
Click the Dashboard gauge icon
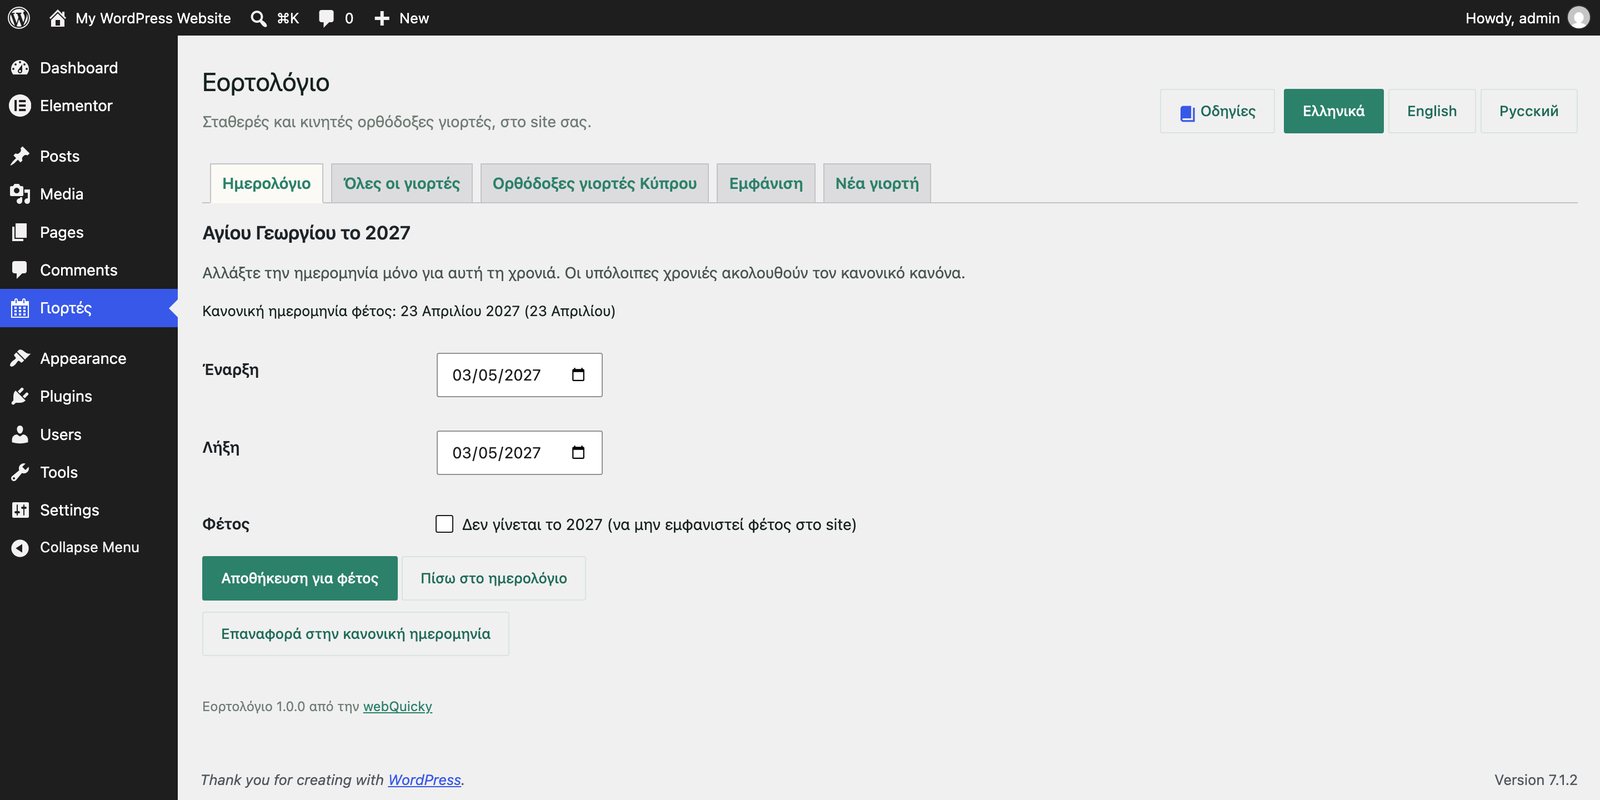click(x=20, y=68)
